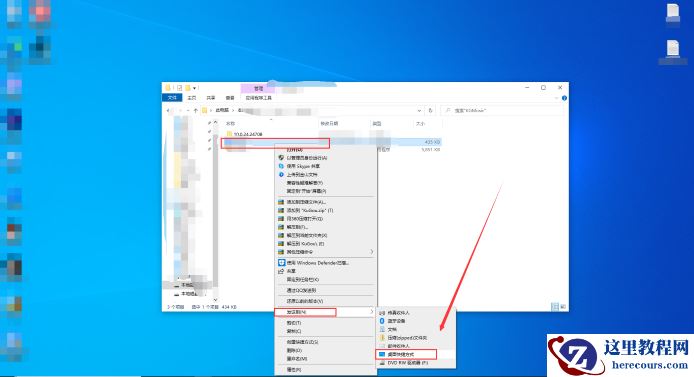
Task: Go up one folder level with the up arrow
Action: pos(196,110)
